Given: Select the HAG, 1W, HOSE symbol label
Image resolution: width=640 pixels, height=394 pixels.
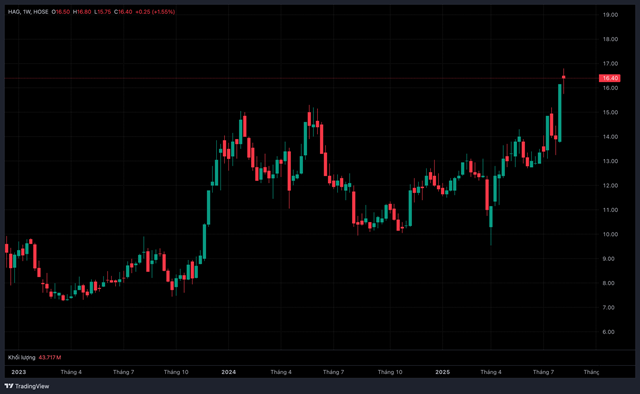Looking at the screenshot, I should [28, 12].
